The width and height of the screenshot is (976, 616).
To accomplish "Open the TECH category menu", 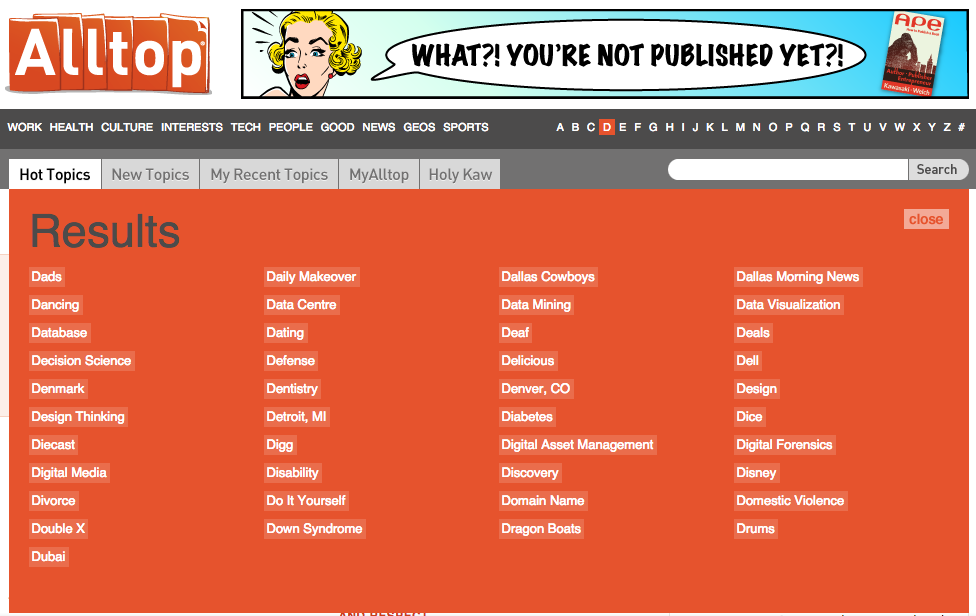I will tap(245, 127).
